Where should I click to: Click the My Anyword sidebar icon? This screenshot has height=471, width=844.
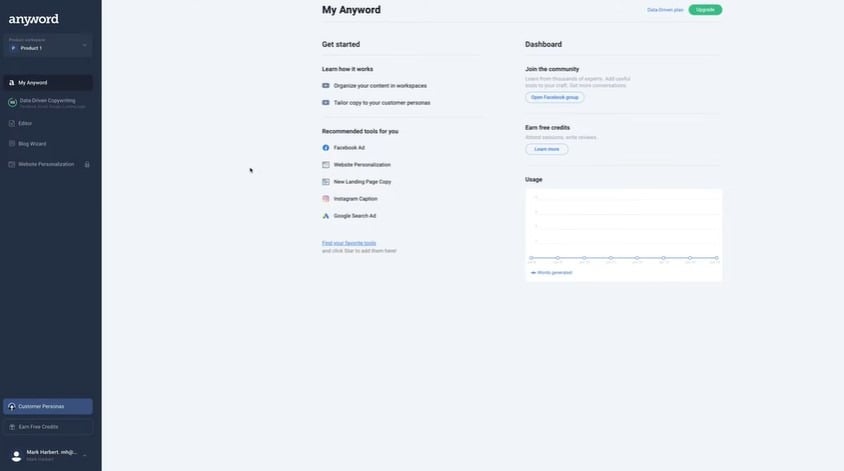[x=11, y=82]
